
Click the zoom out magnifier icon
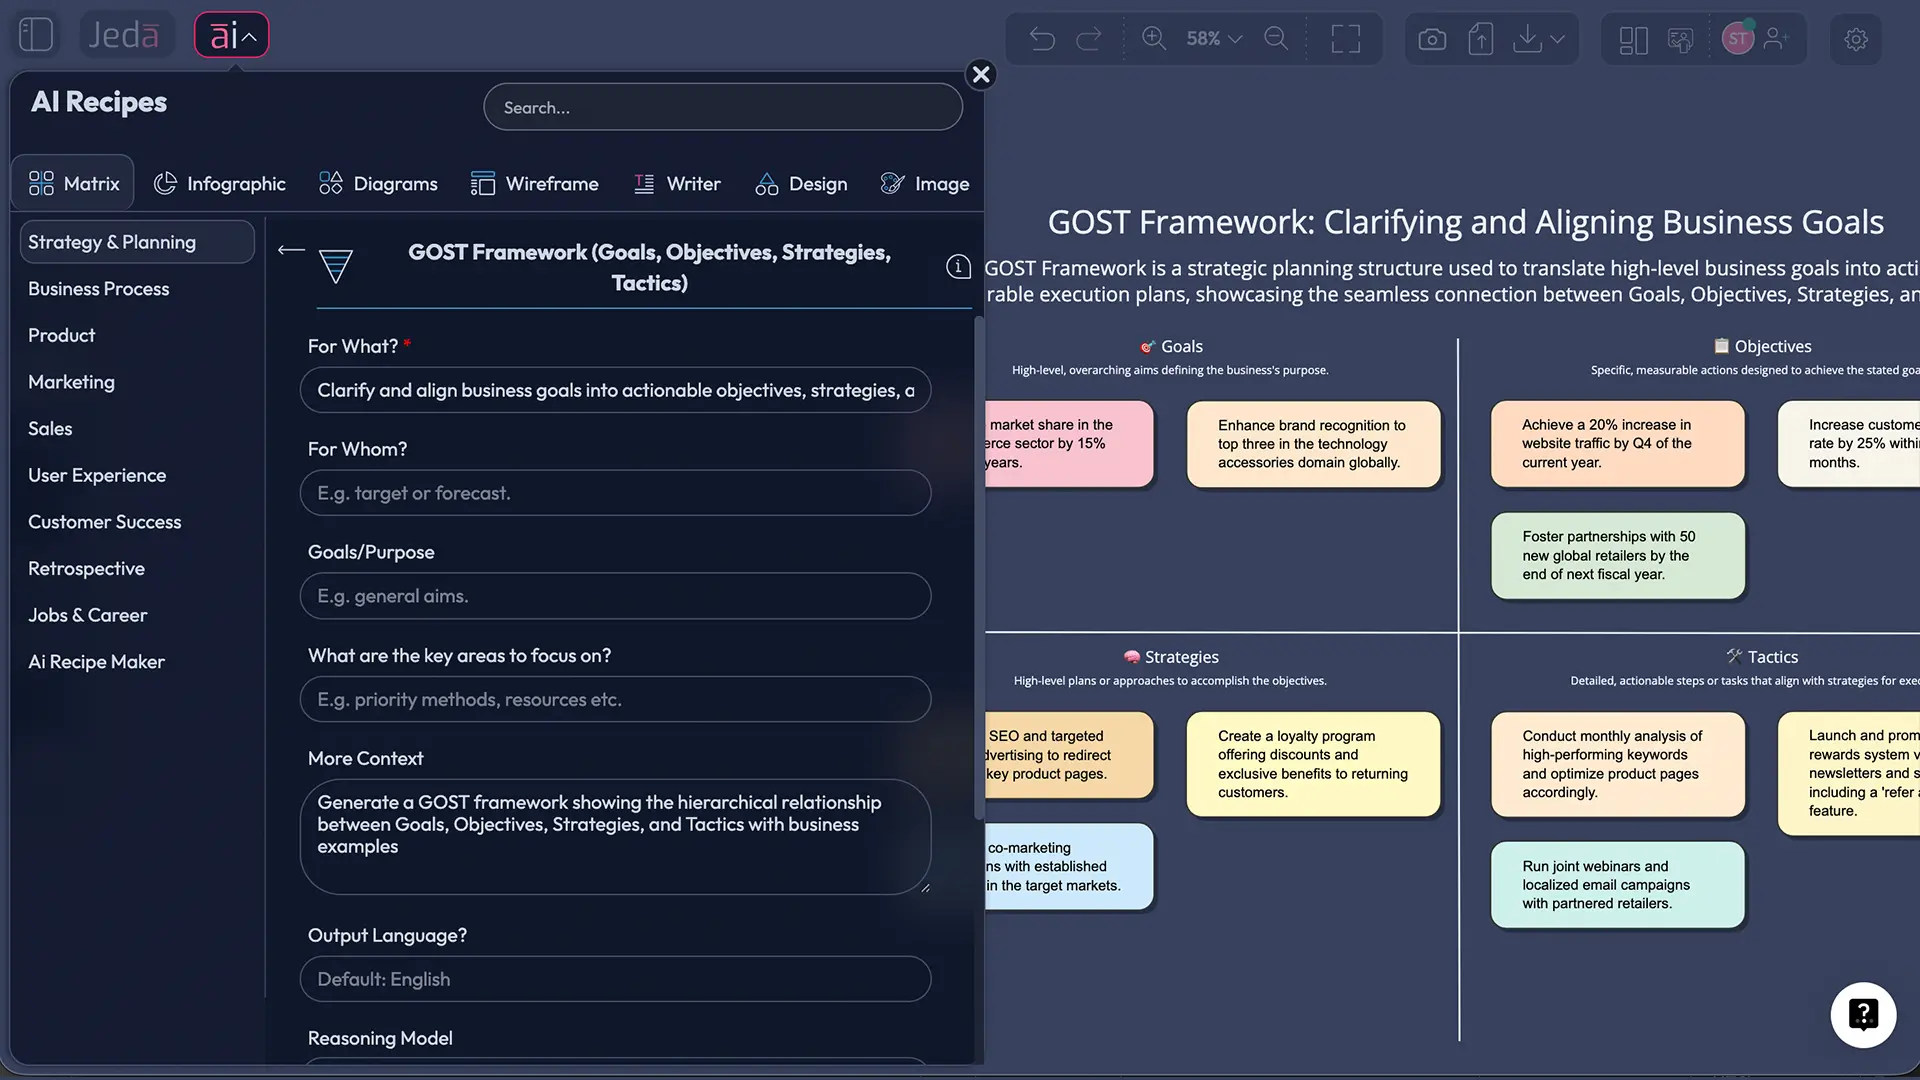point(1276,38)
